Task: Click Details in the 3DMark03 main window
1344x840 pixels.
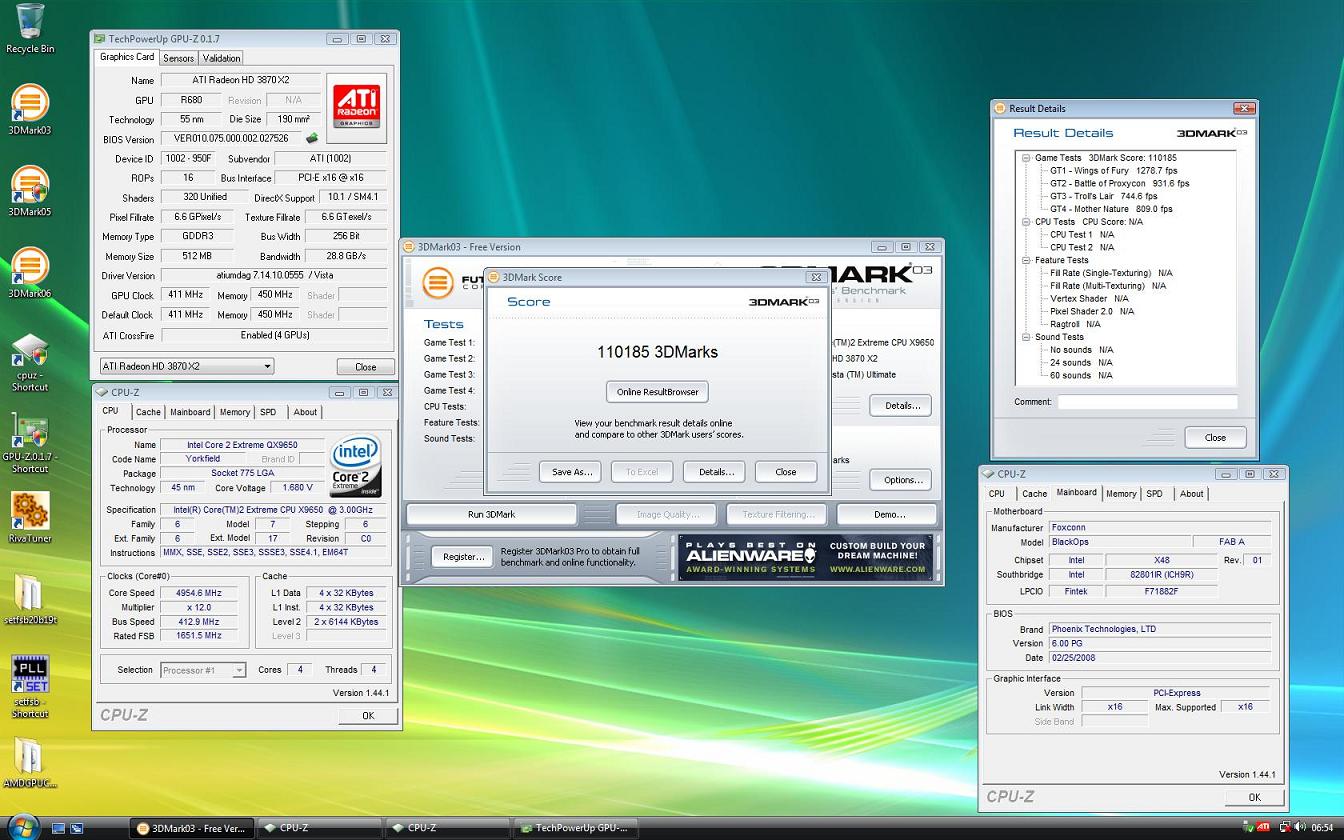Action: click(901, 405)
